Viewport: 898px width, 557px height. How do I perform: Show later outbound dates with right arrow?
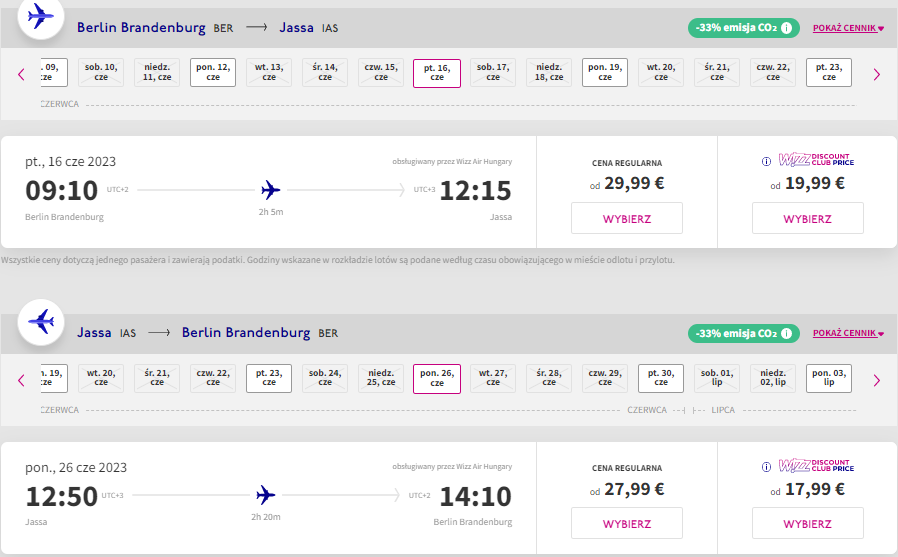point(876,74)
